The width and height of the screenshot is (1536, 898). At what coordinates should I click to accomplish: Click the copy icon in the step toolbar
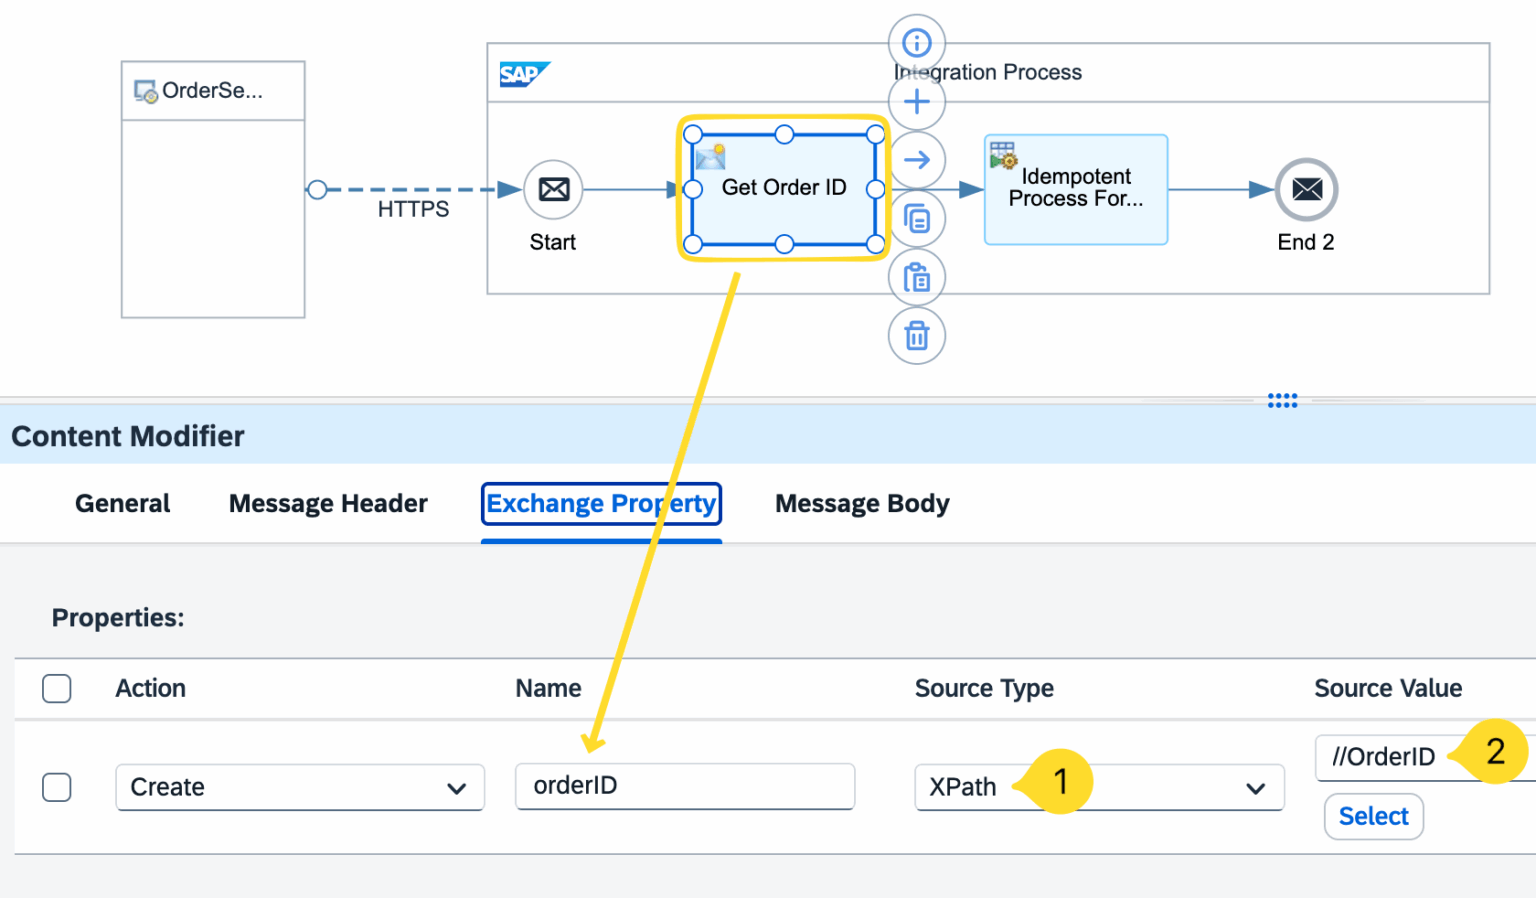coord(916,219)
